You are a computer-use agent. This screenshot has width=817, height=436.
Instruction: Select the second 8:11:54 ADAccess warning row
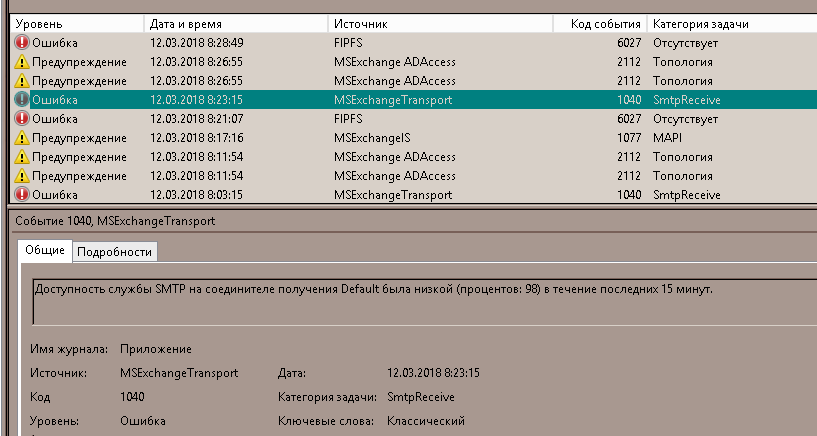coord(414,176)
